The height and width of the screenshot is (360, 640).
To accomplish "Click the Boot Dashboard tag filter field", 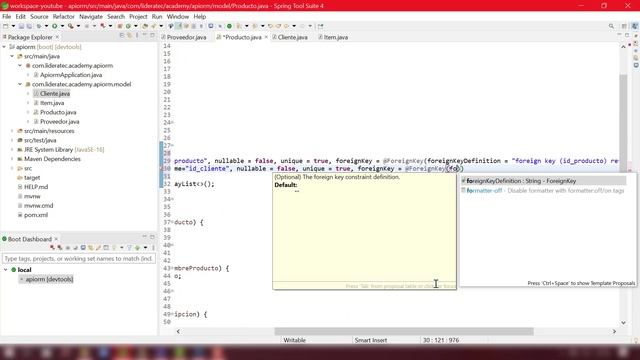I will point(79,259).
